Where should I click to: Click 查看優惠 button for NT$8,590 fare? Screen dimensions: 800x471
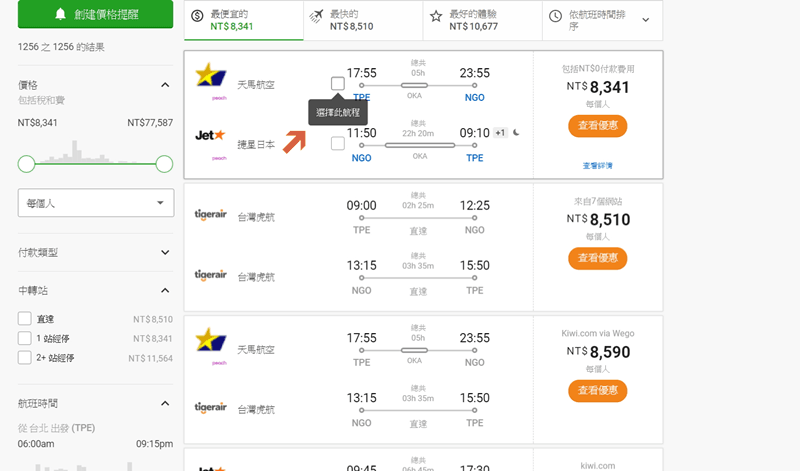[597, 390]
